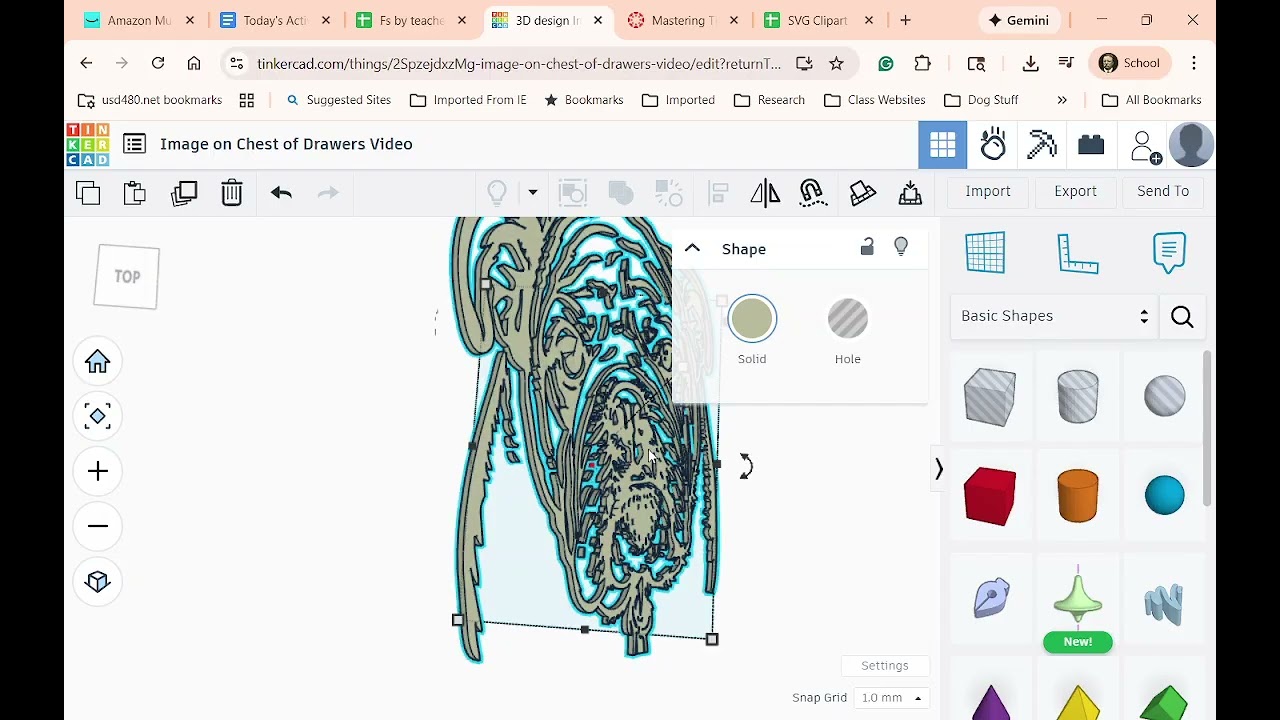Activate the Cruise magnet tool
Image resolution: width=1280 pixels, height=720 pixels.
tap(812, 193)
